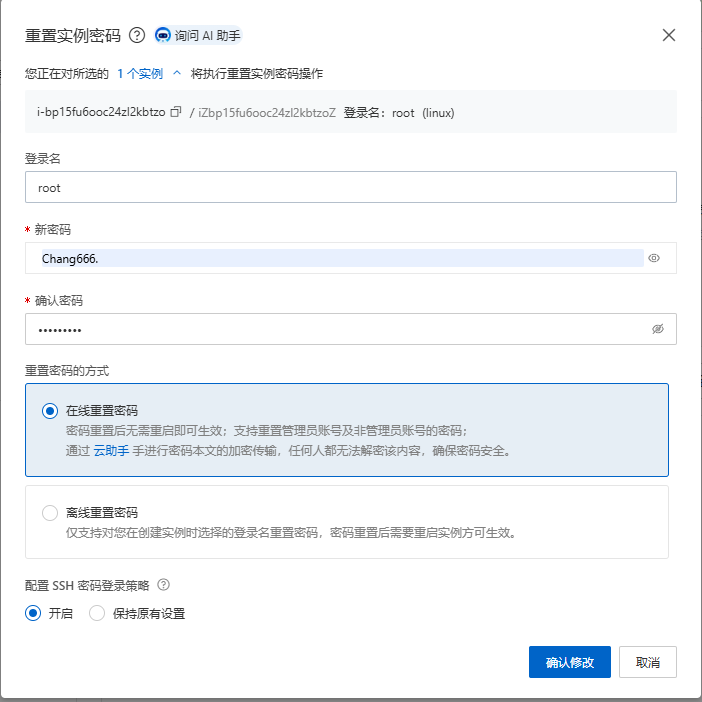Hide the new password with eye icon
The height and width of the screenshot is (702, 702).
pyautogui.click(x=655, y=258)
